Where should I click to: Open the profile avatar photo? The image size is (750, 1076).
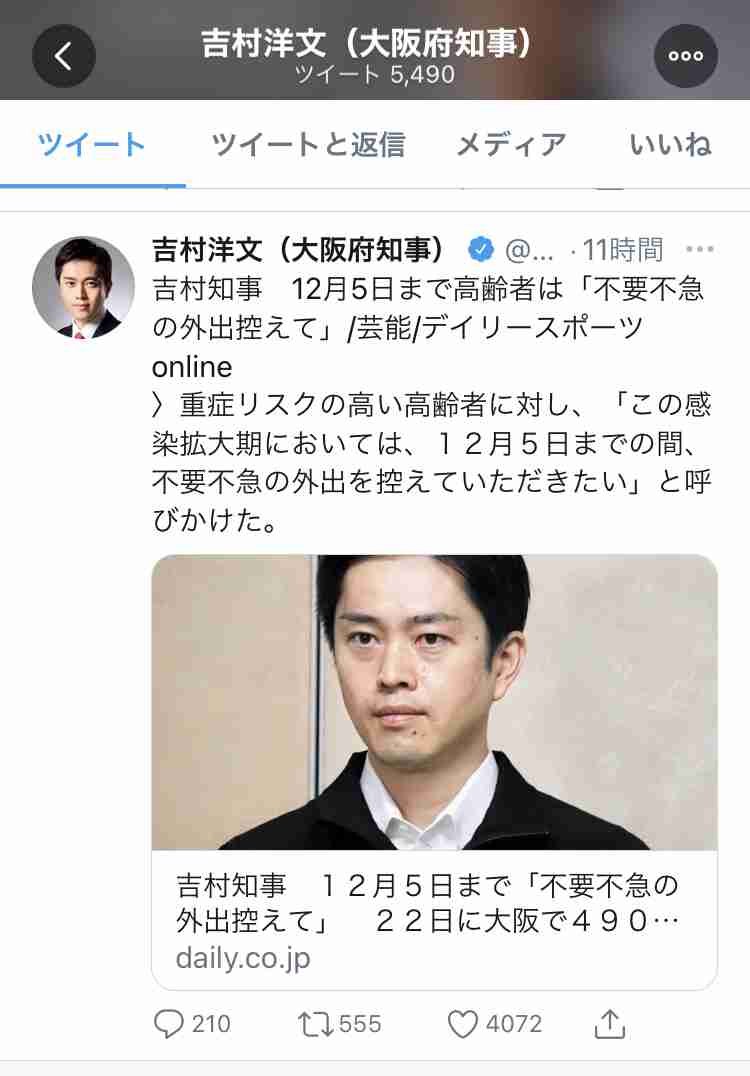pos(83,288)
